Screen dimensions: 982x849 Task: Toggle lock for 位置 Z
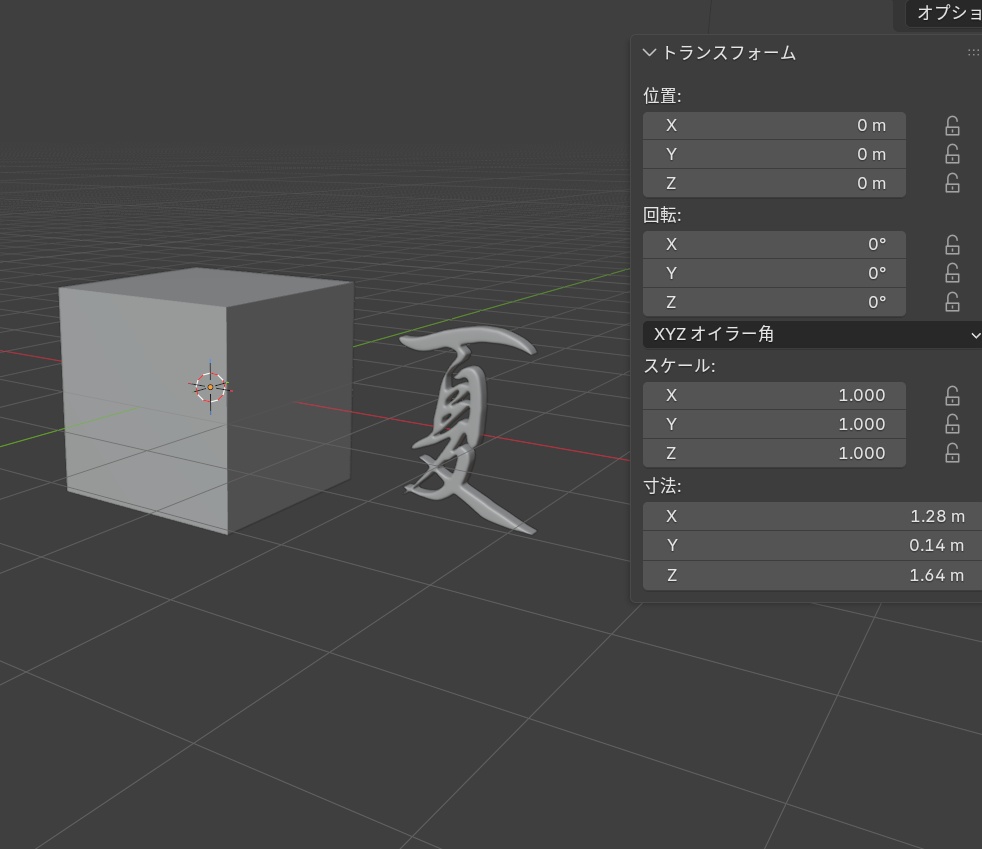tap(952, 183)
